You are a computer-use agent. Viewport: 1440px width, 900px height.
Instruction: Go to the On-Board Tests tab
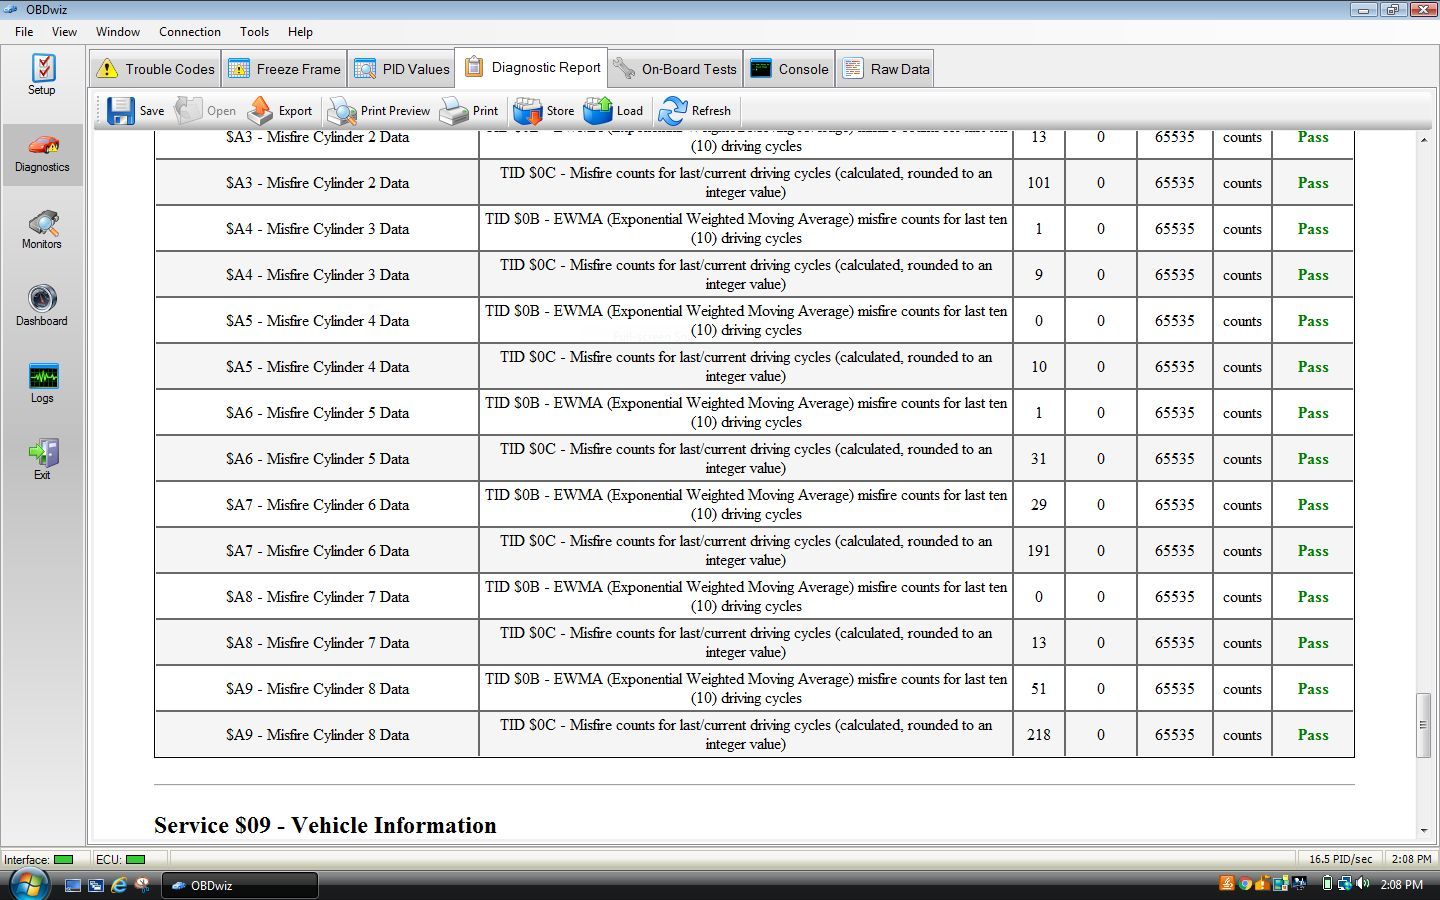pyautogui.click(x=676, y=69)
